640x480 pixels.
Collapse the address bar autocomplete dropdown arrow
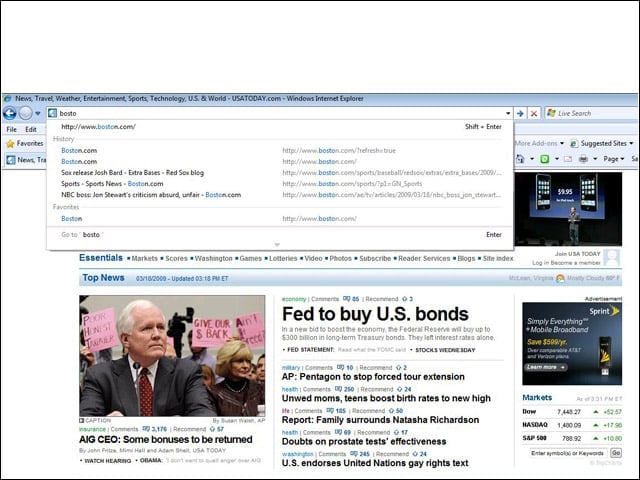[x=508, y=113]
